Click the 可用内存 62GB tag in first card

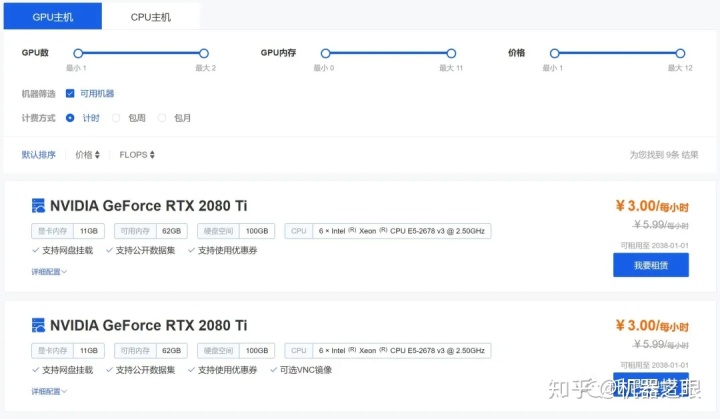pos(151,231)
